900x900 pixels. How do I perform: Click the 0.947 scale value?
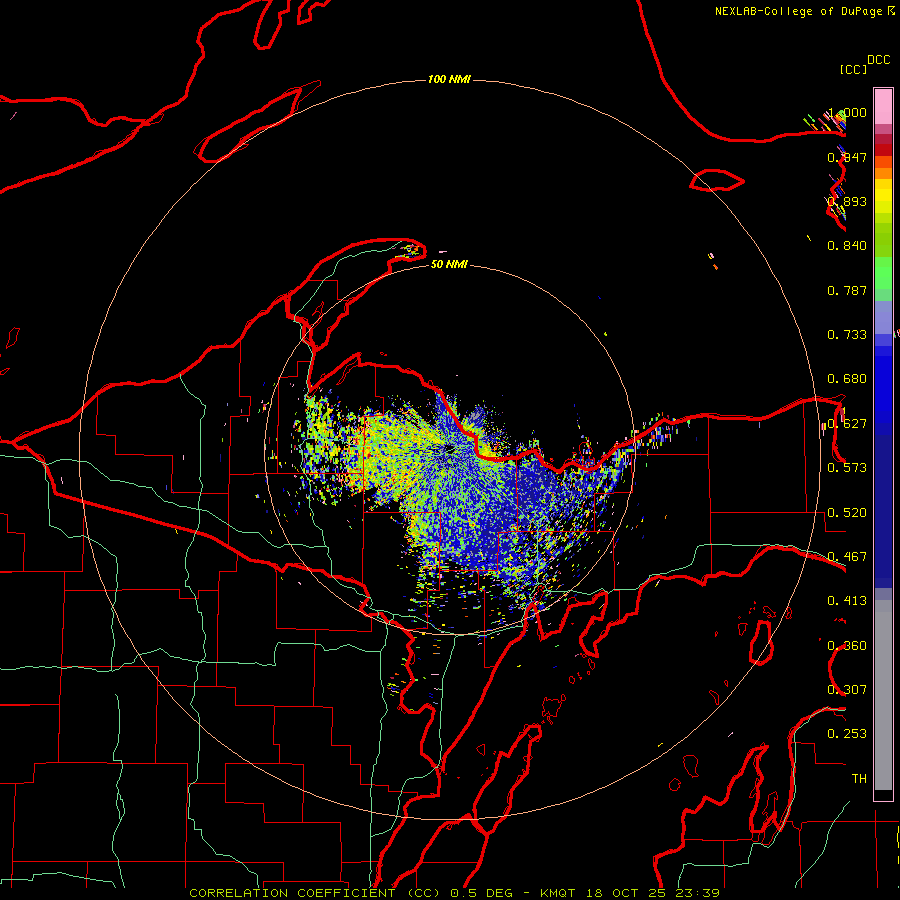tap(847, 157)
